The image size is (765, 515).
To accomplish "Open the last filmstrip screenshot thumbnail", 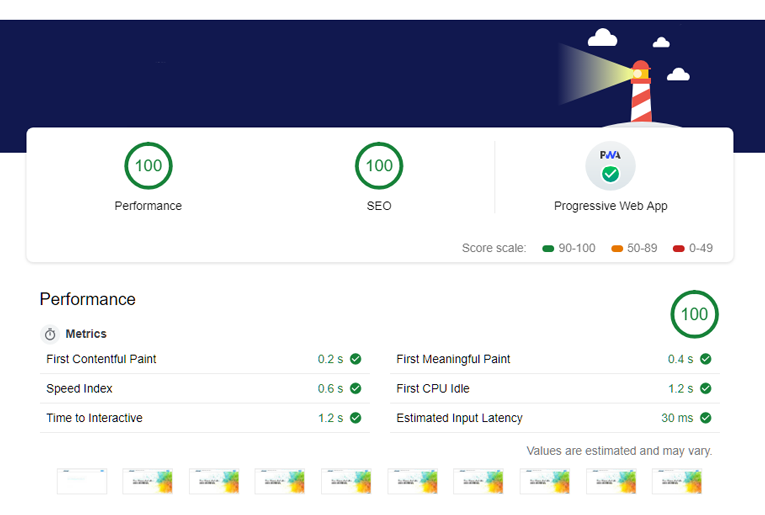I will pos(677,481).
